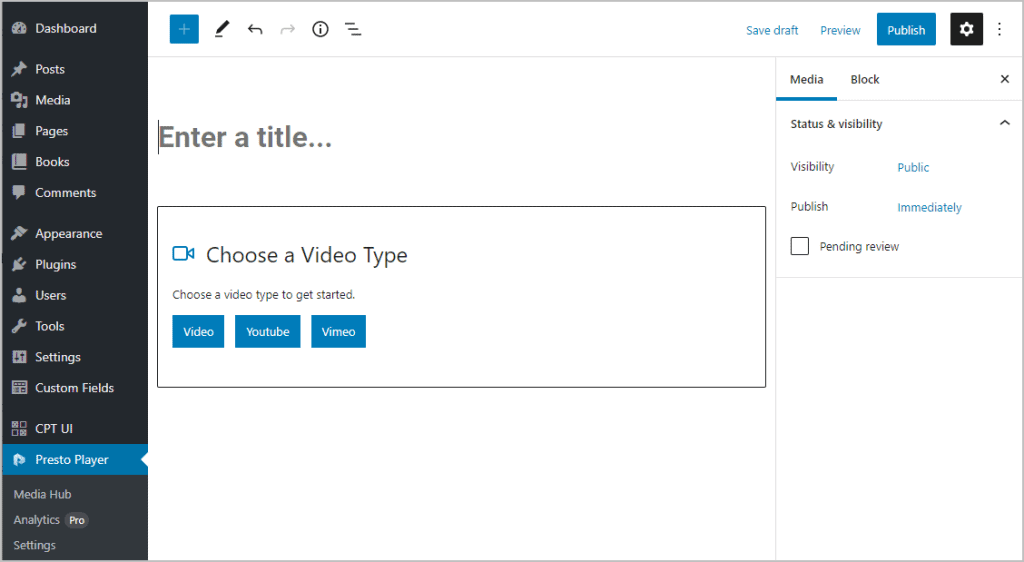Image resolution: width=1024 pixels, height=562 pixels.
Task: Click the Pages icon in admin menu
Action: (x=20, y=131)
